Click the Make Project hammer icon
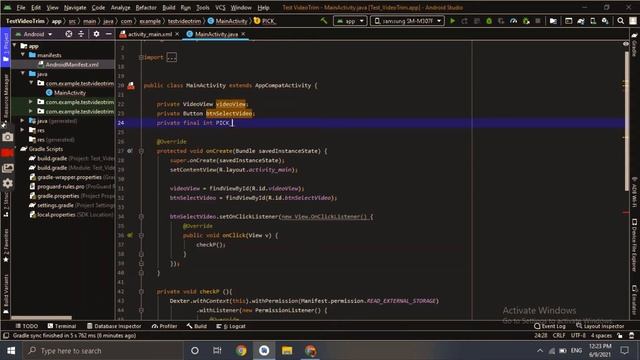640x360 pixels. click(x=324, y=21)
